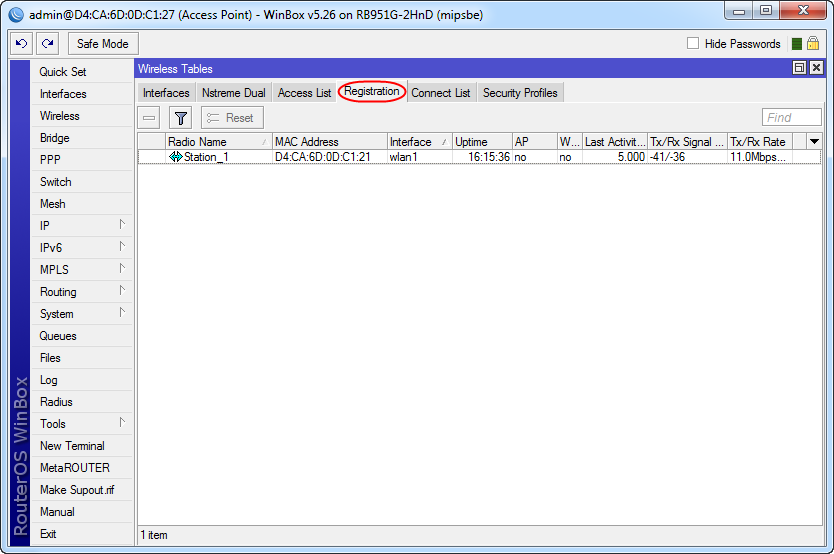Screen dimensions: 834x554
Task: Open the Connect List tab
Action: click(x=440, y=93)
